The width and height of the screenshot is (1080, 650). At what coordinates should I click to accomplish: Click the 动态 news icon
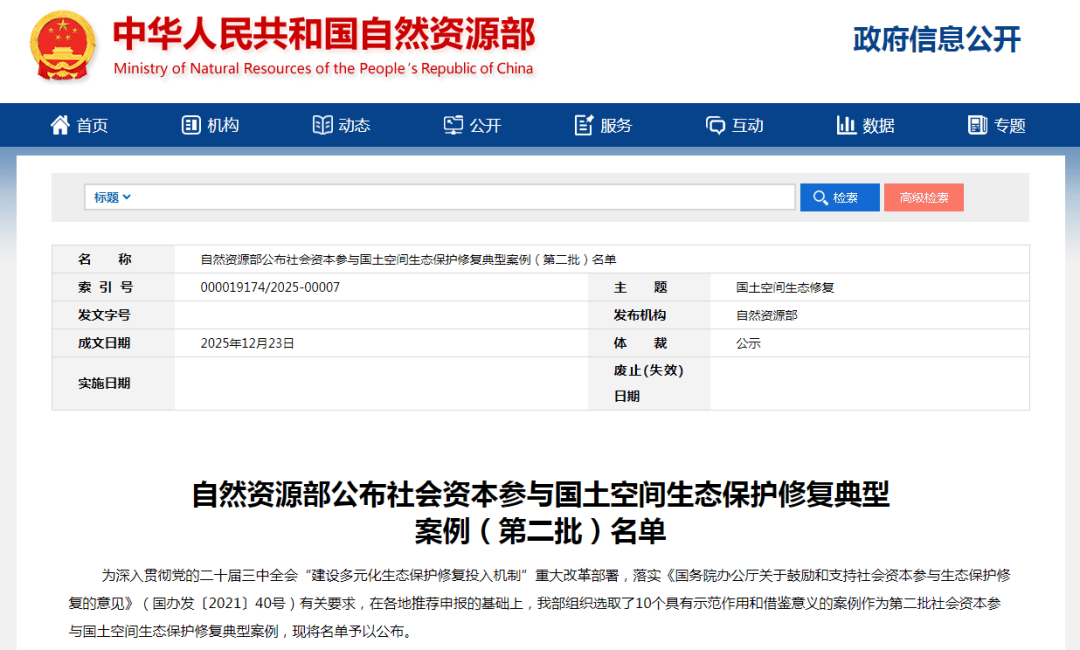[x=322, y=125]
